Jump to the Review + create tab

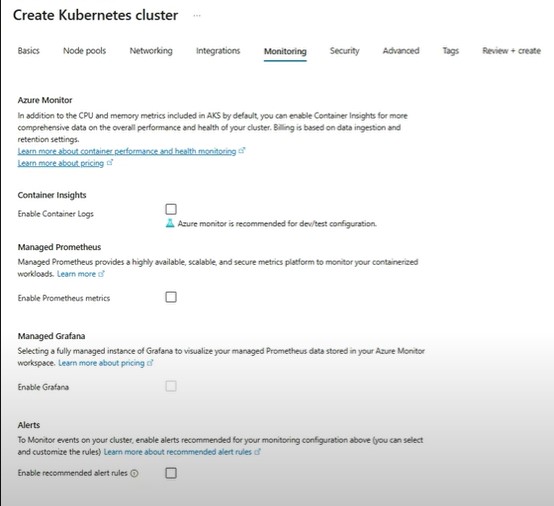(512, 51)
